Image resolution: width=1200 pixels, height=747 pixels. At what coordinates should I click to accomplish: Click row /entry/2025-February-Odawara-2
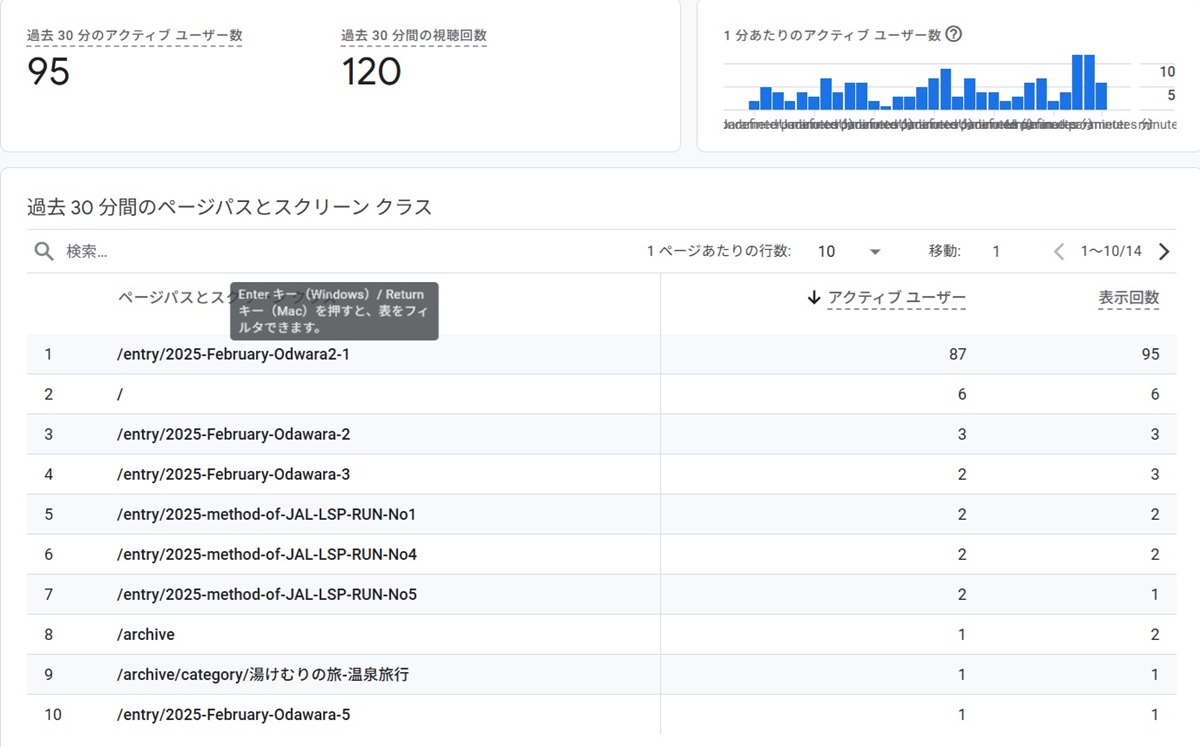click(x=601, y=435)
